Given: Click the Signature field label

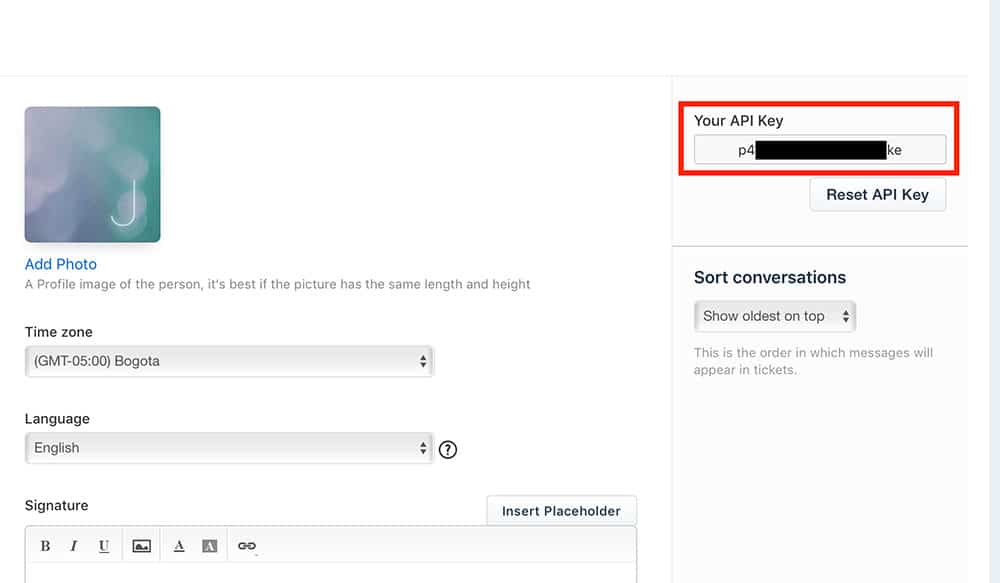Looking at the screenshot, I should 57,506.
